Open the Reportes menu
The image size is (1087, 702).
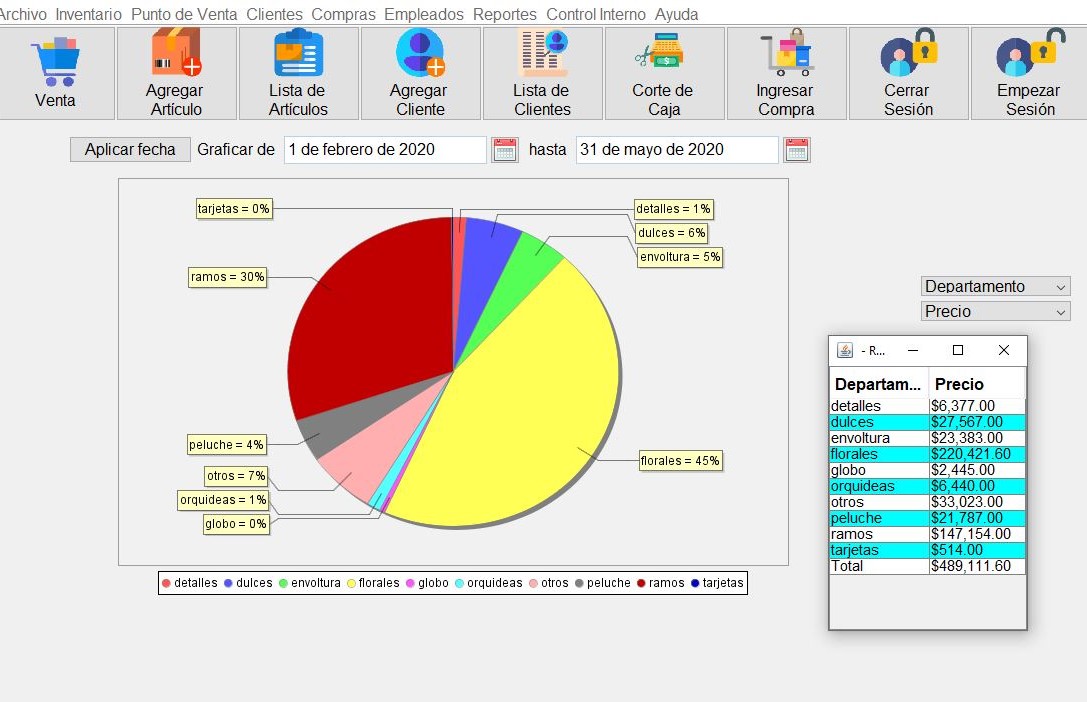505,14
